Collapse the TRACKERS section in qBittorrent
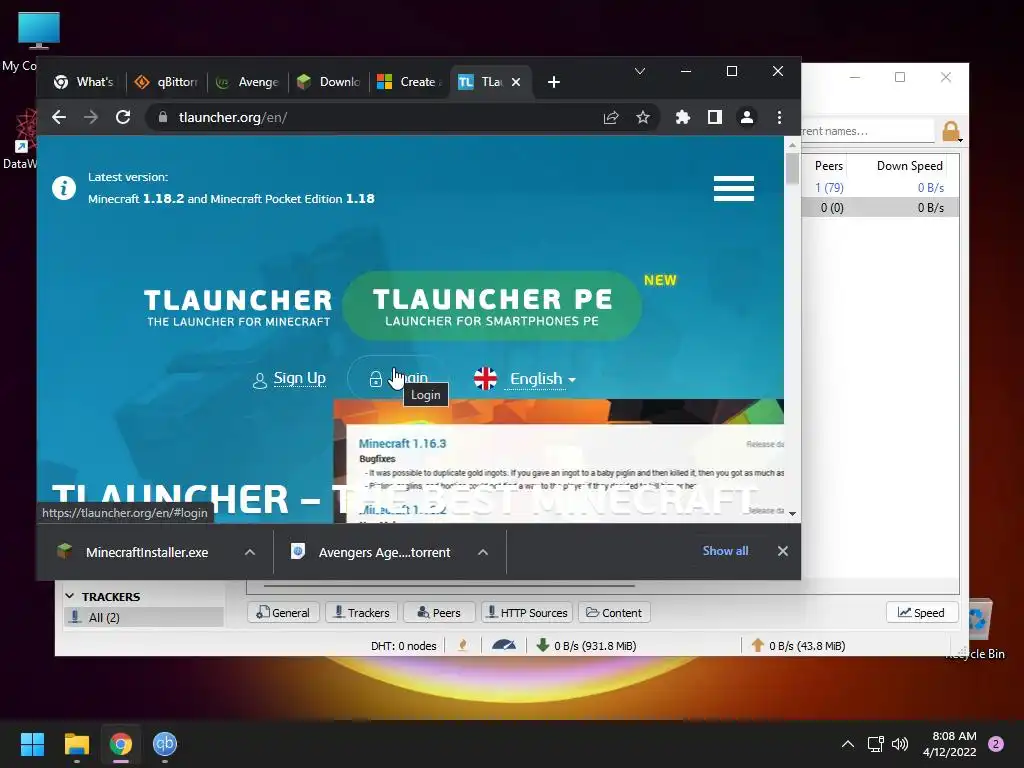Image resolution: width=1024 pixels, height=768 pixels. point(70,596)
